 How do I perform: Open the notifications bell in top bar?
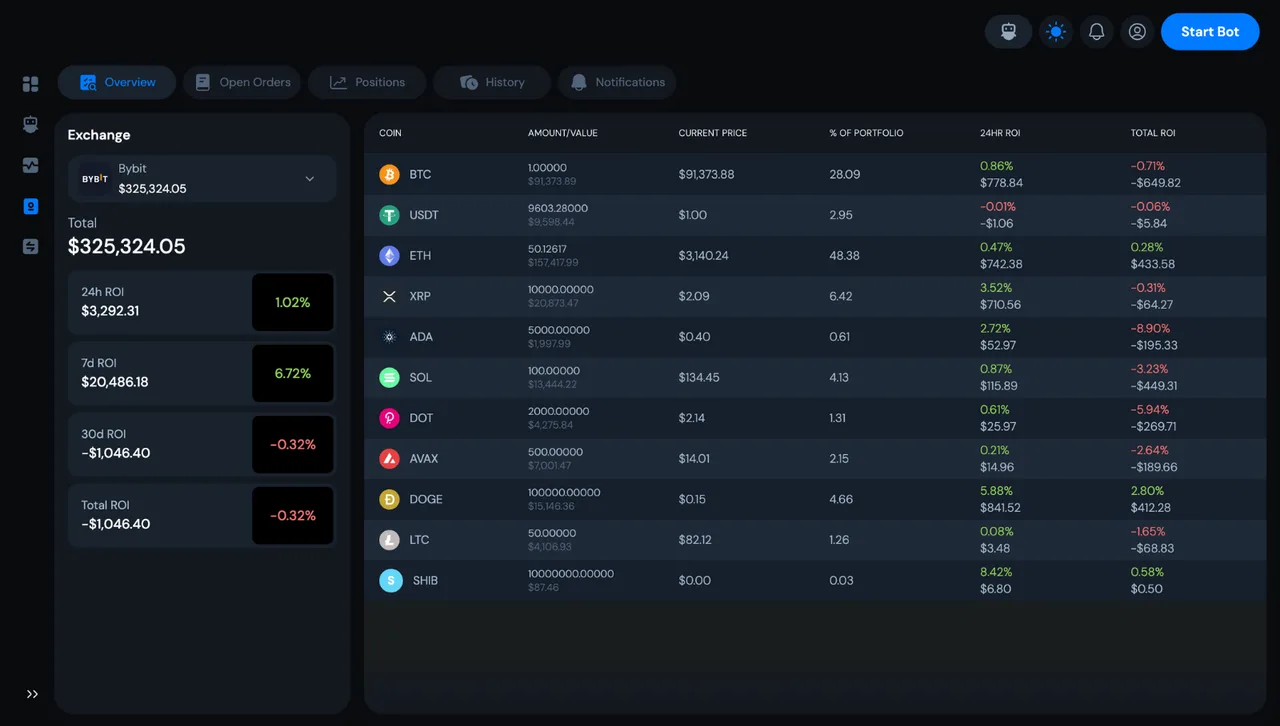(1096, 32)
